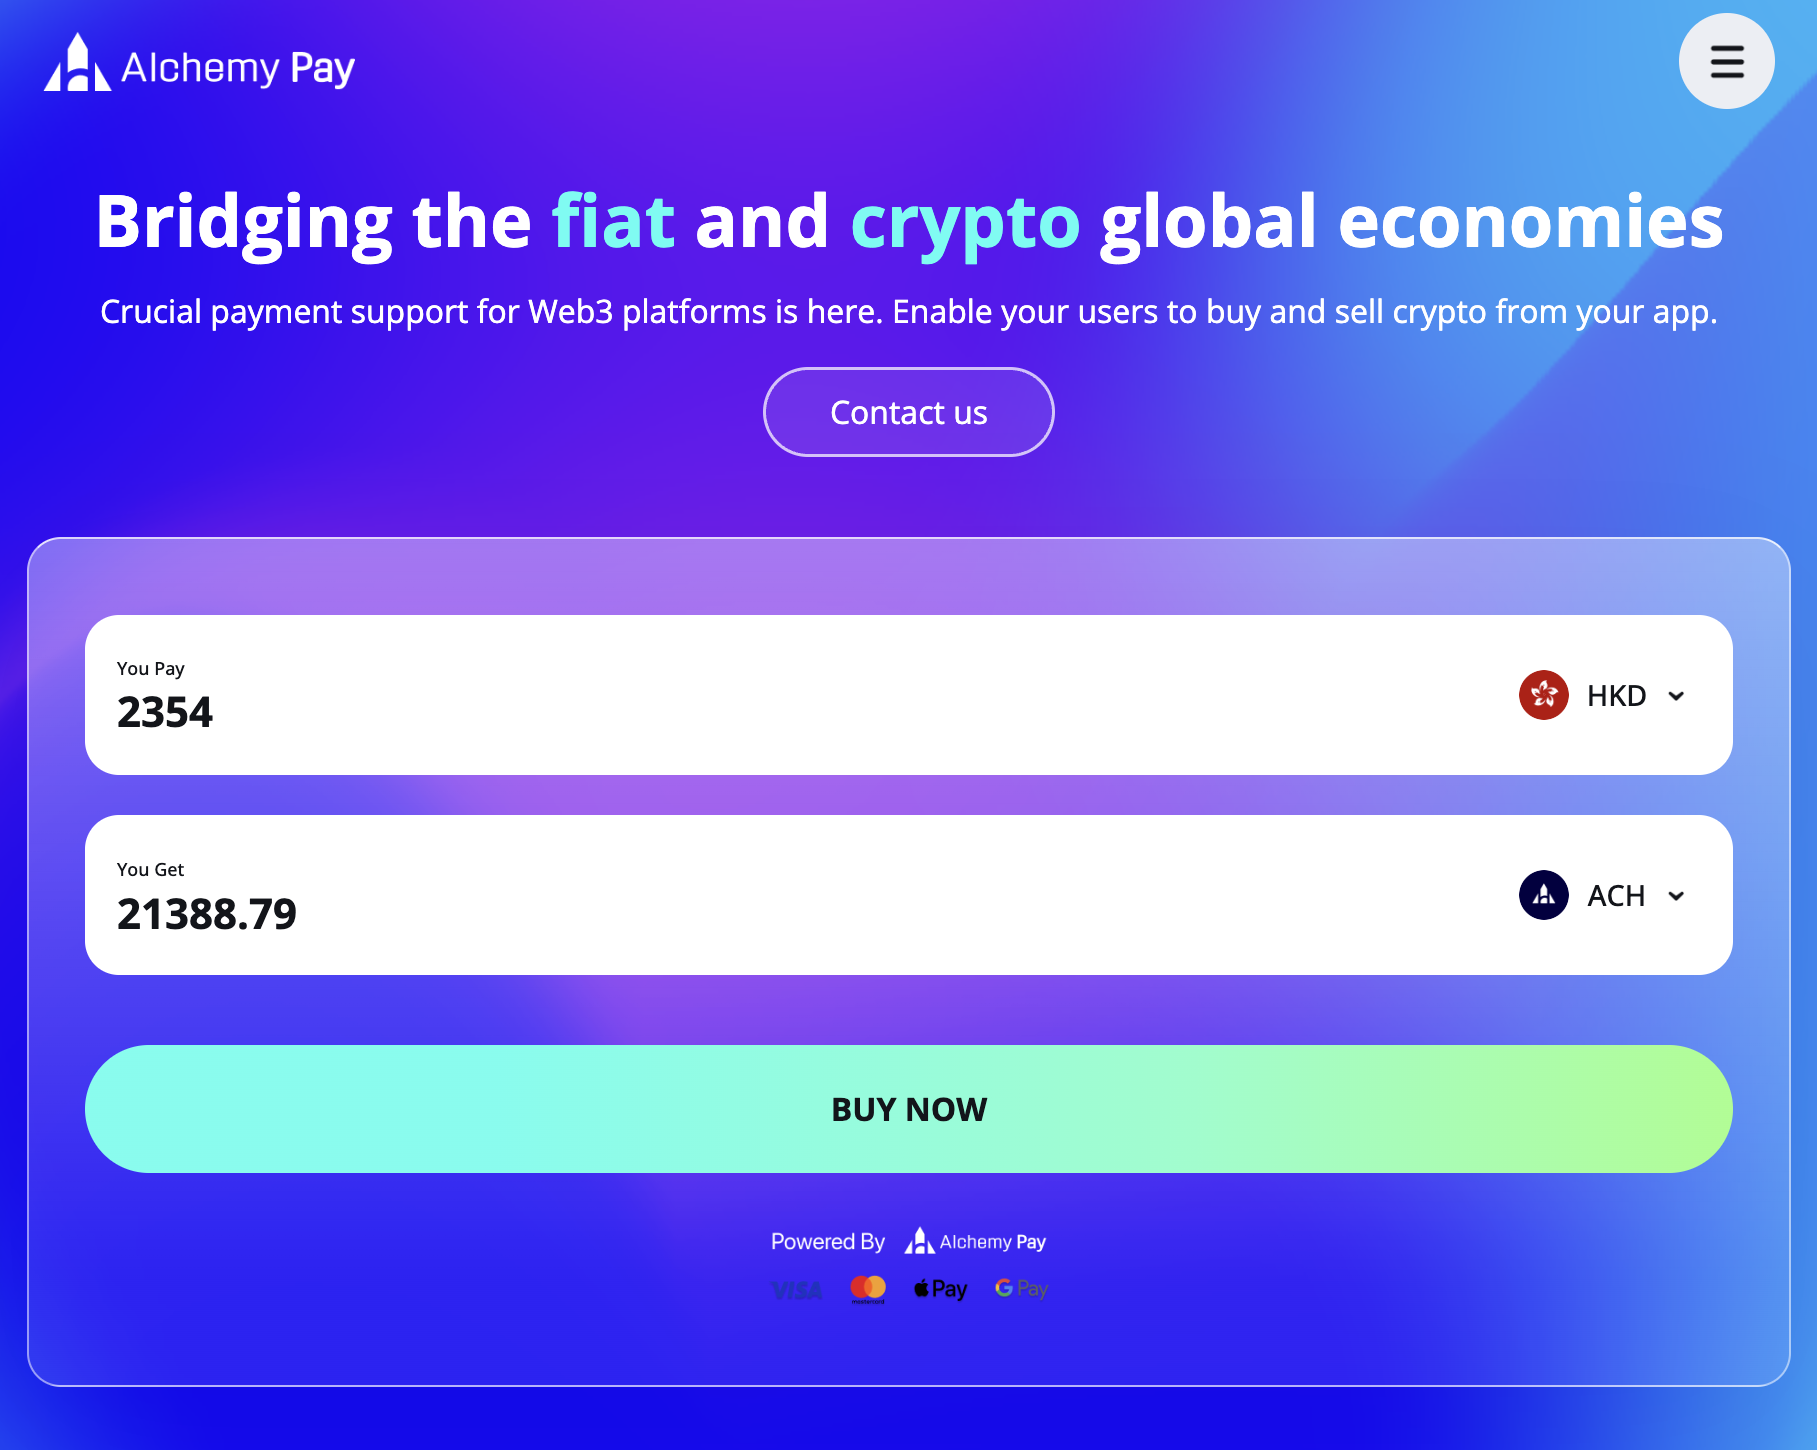Click the Visa payment logo
Viewport: 1817px width, 1450px height.
797,1290
